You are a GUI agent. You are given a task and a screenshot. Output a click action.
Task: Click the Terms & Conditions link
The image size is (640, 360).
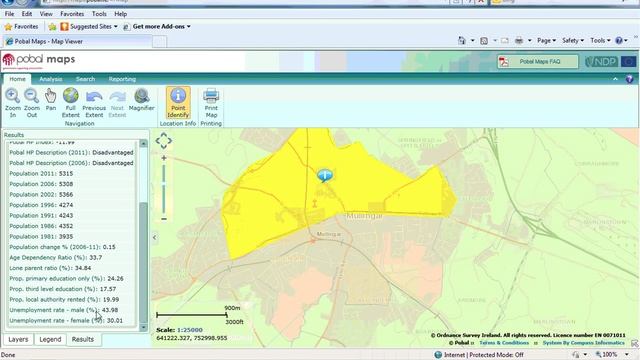(504, 343)
